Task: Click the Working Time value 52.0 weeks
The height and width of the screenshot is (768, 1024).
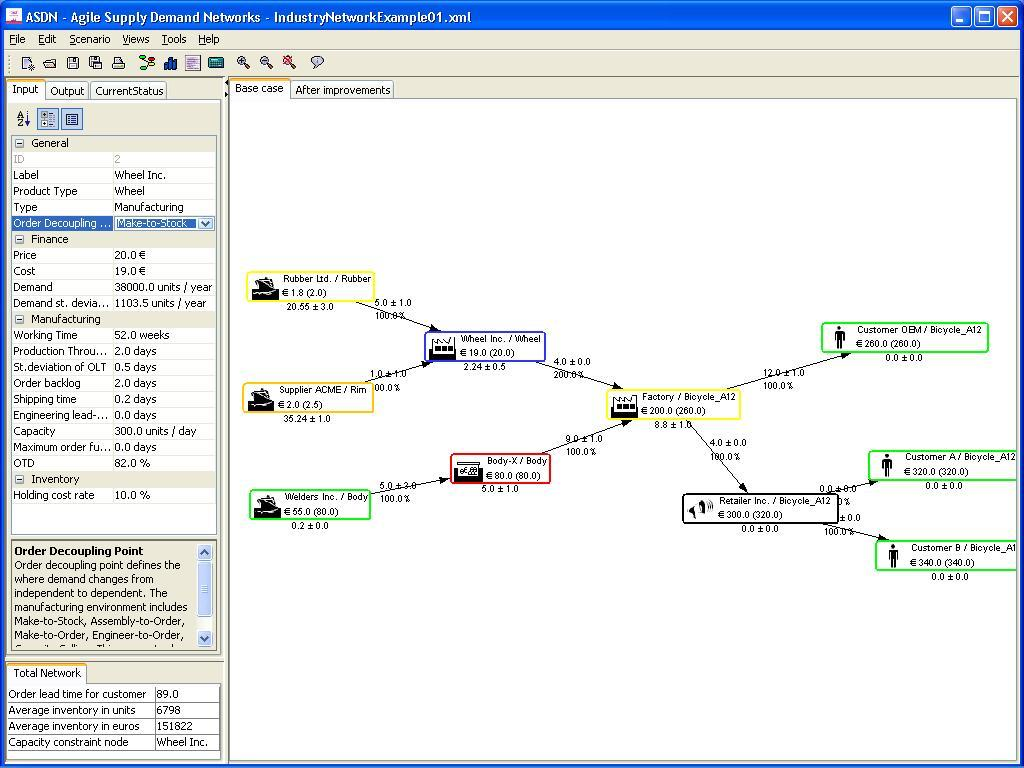Action: (164, 335)
